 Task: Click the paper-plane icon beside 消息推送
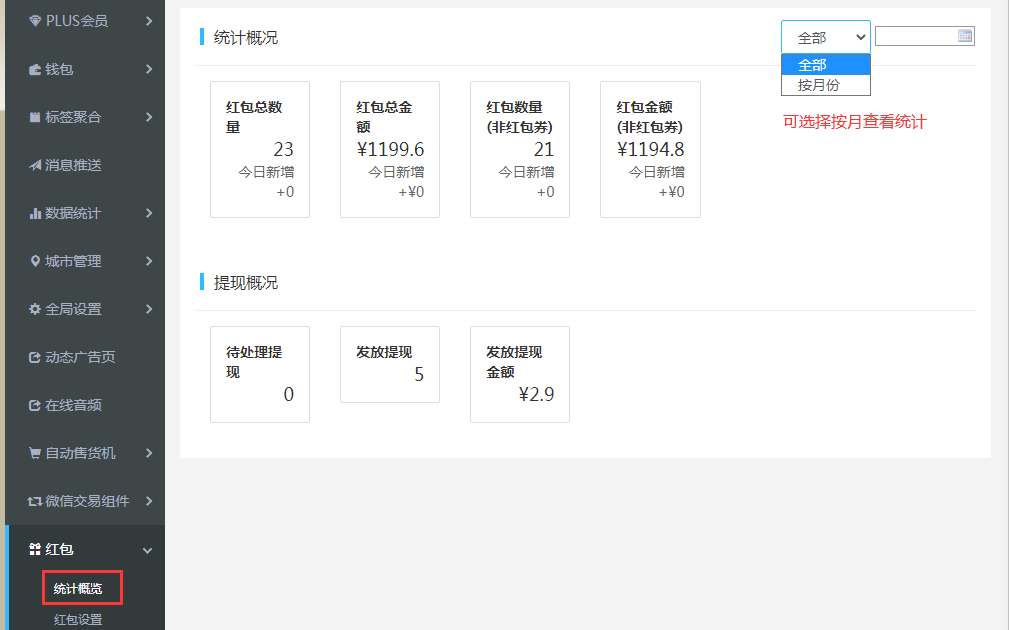click(35, 165)
